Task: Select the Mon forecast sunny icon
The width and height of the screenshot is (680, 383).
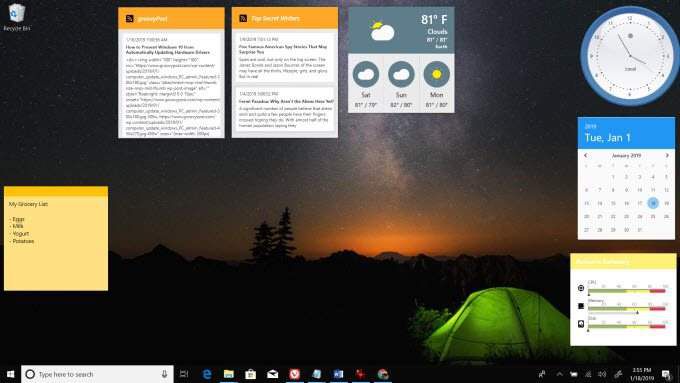Action: pyautogui.click(x=437, y=74)
